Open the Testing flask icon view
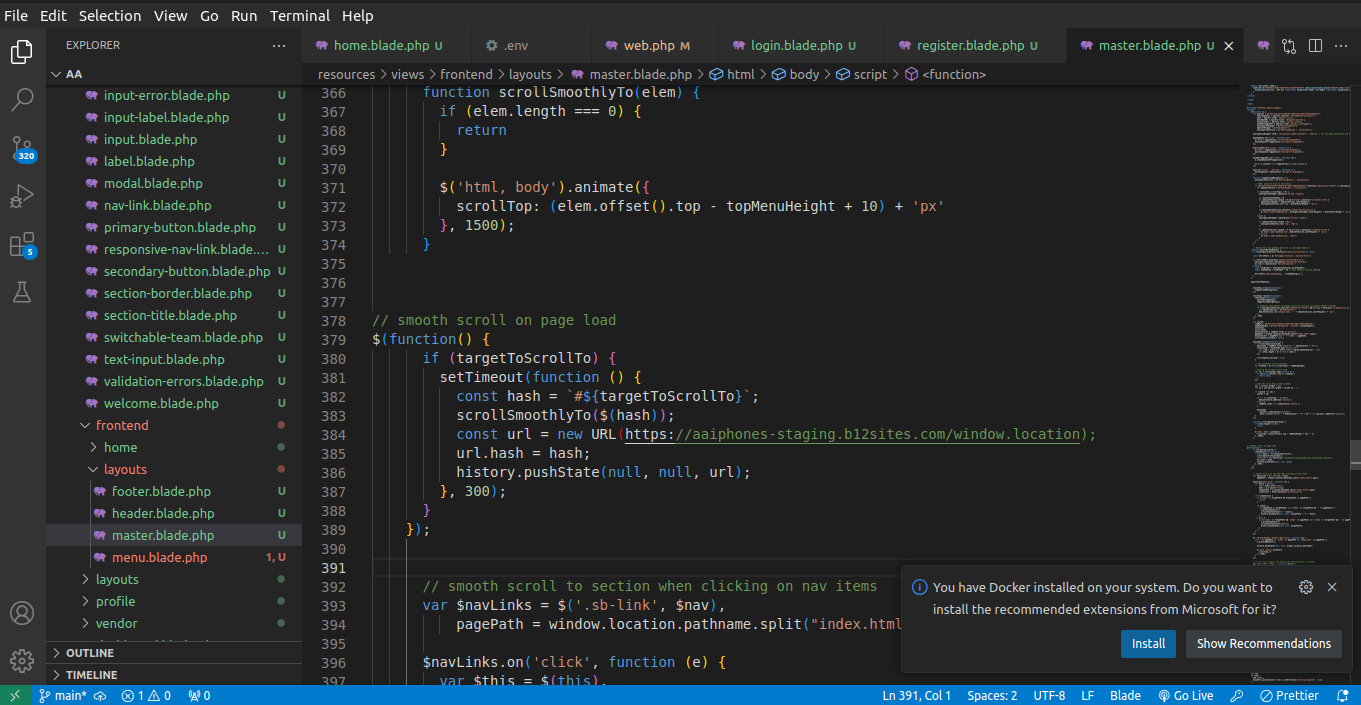This screenshot has height=705, width=1361. click(x=22, y=291)
